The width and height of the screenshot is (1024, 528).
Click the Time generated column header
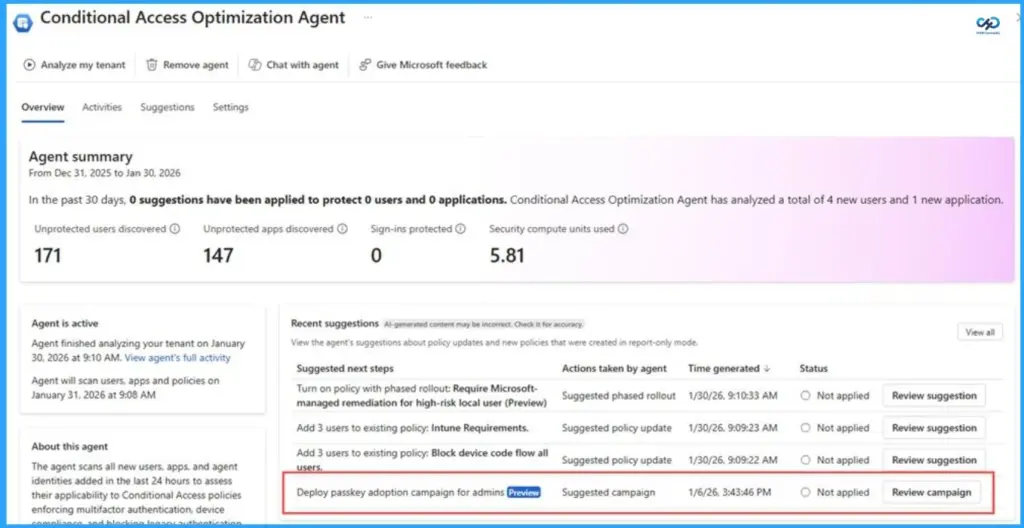point(724,369)
